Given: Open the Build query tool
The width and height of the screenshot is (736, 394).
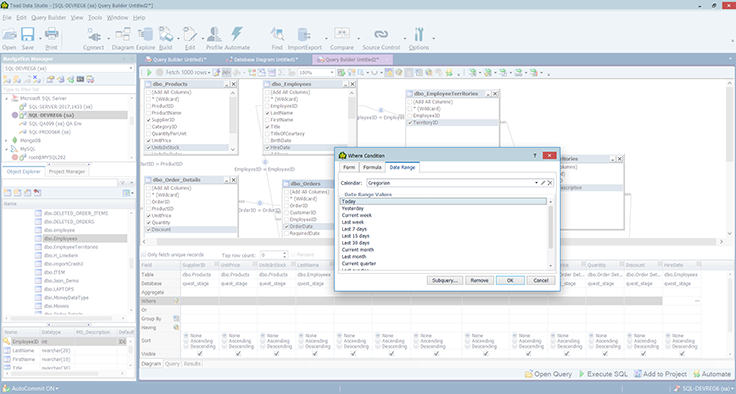Looking at the screenshot, I should (165, 38).
